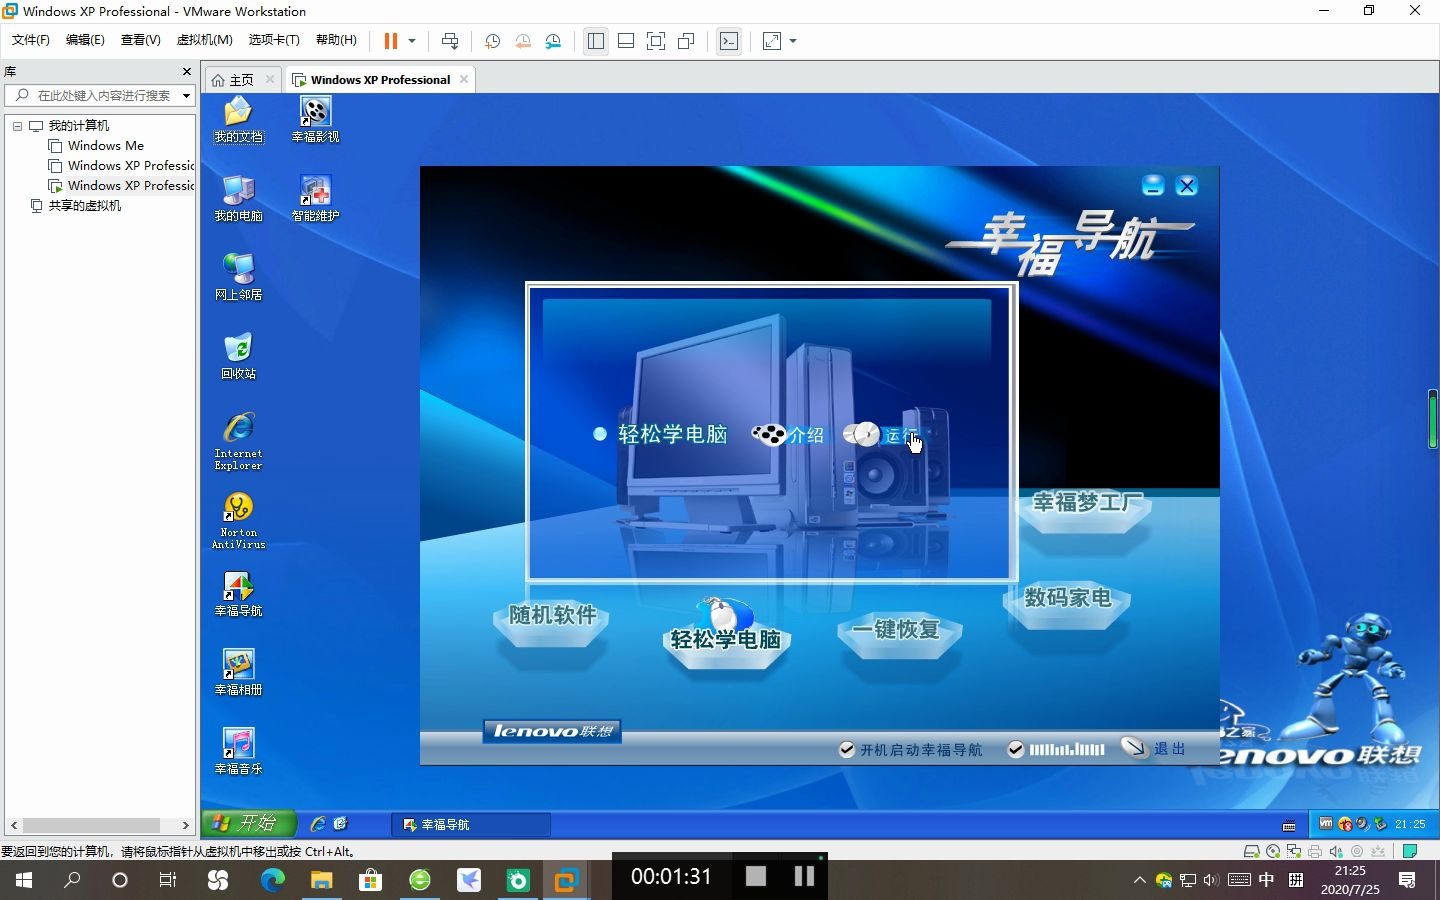The width and height of the screenshot is (1440, 900).
Task: Open the snapshot manager wrench-clock icon
Action: click(553, 41)
